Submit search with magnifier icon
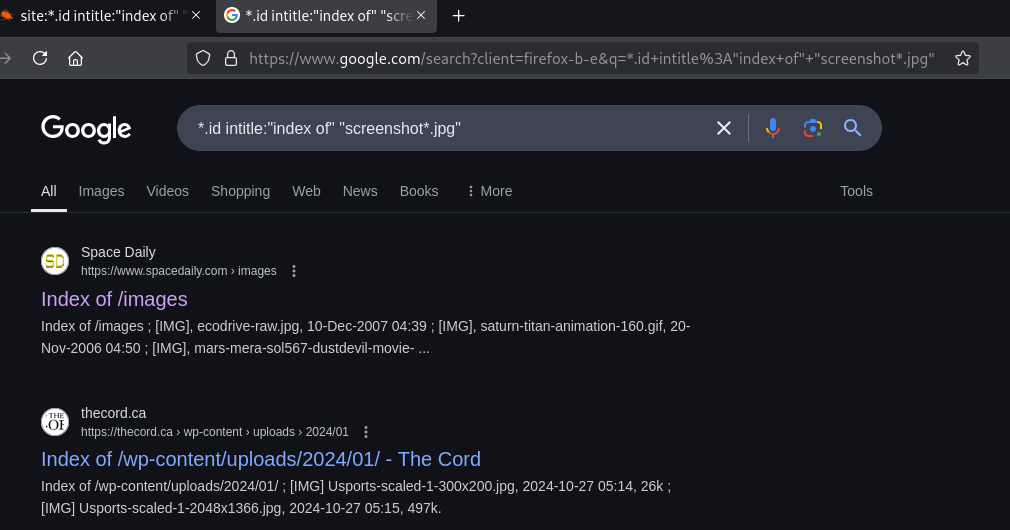 tap(852, 128)
